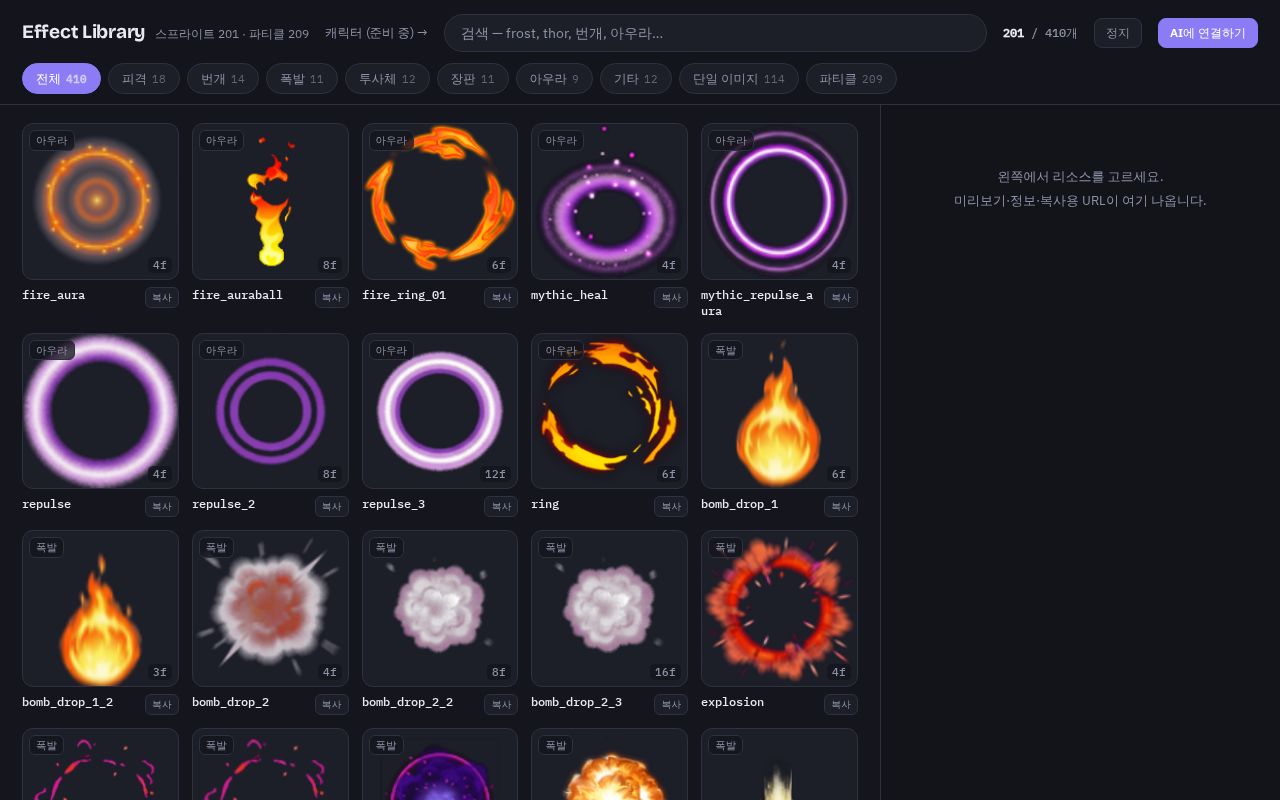Click the 3f frame badge on bomb_drop_1_2
Image resolution: width=1280 pixels, height=800 pixels.
tap(160, 672)
